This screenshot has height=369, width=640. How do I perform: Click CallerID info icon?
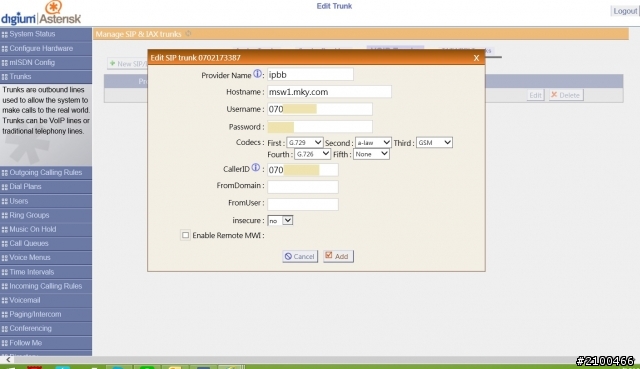pyautogui.click(x=256, y=167)
